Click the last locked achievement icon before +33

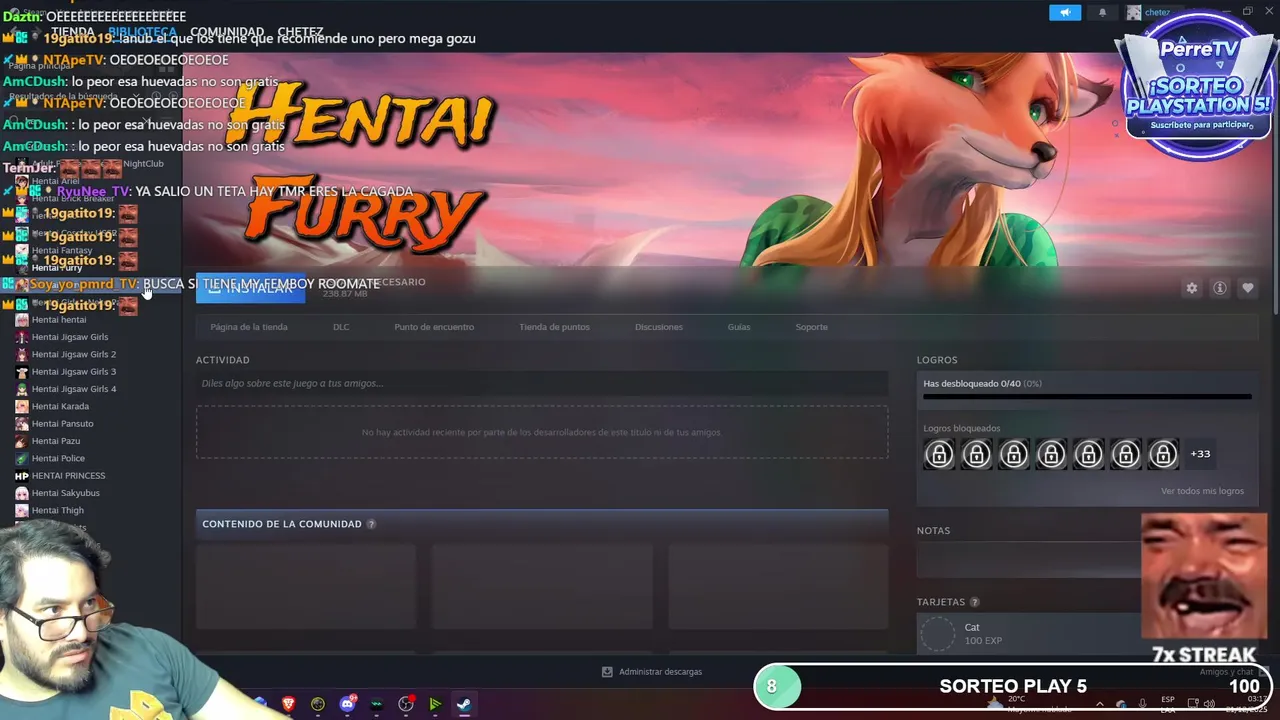tap(1163, 454)
